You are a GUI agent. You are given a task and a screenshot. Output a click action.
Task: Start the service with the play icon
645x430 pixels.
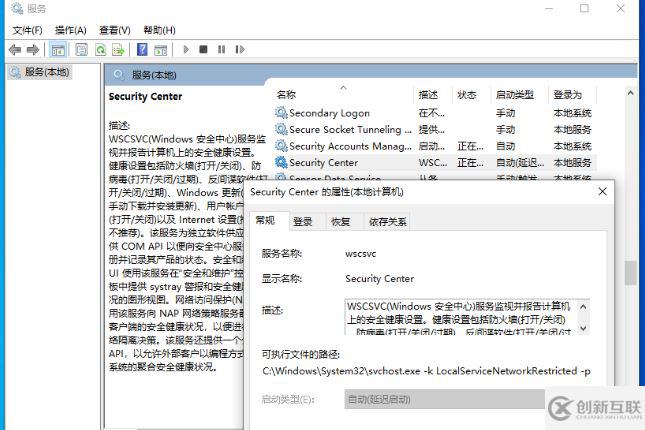pyautogui.click(x=186, y=49)
